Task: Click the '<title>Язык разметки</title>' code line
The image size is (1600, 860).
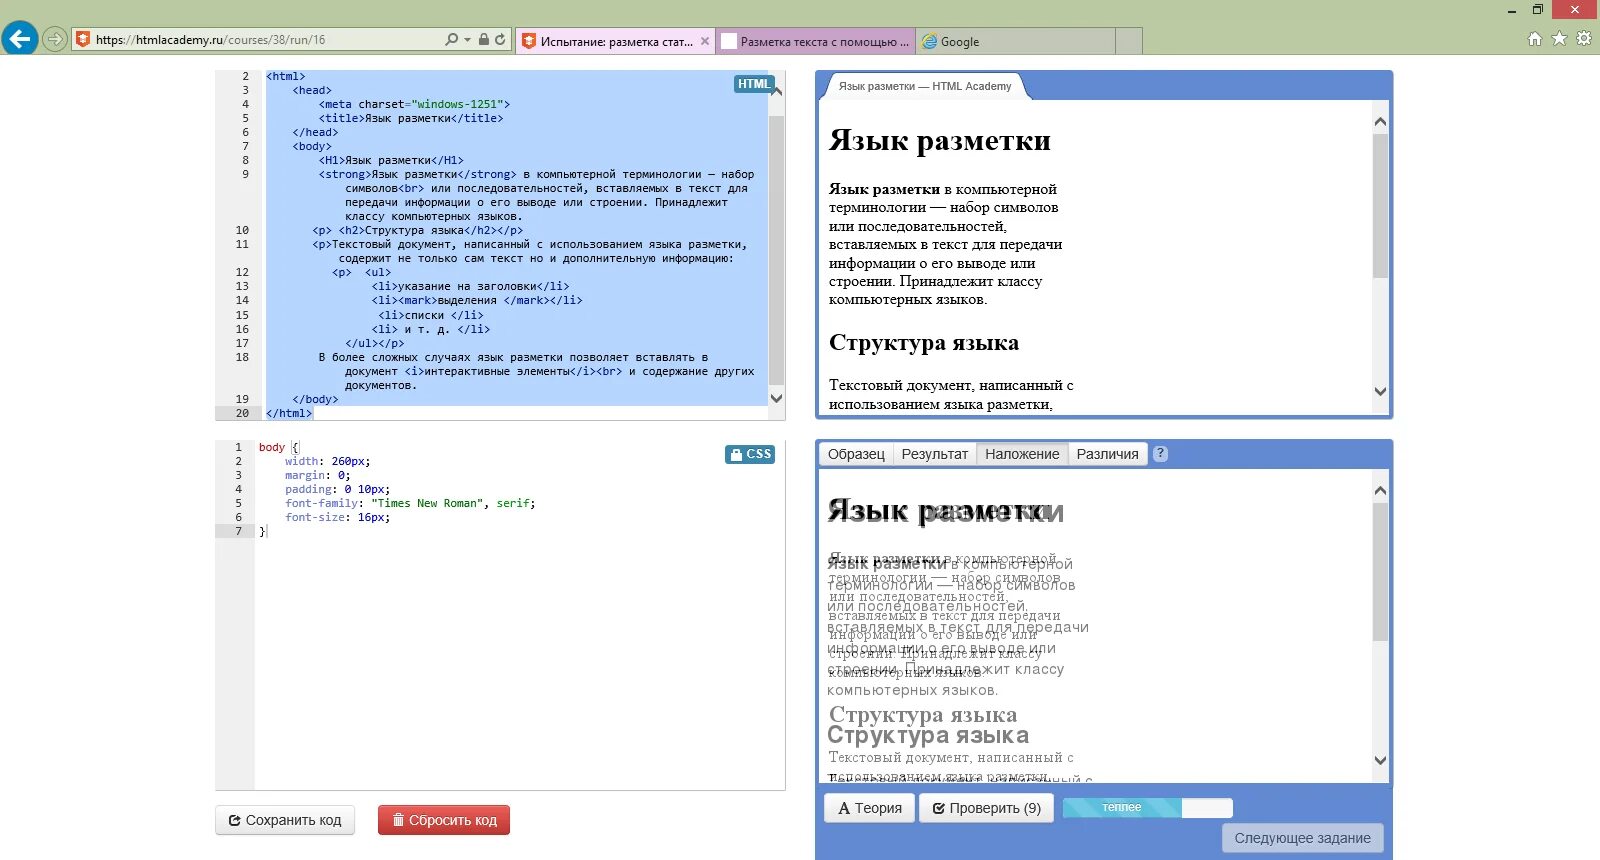Action: click(411, 118)
